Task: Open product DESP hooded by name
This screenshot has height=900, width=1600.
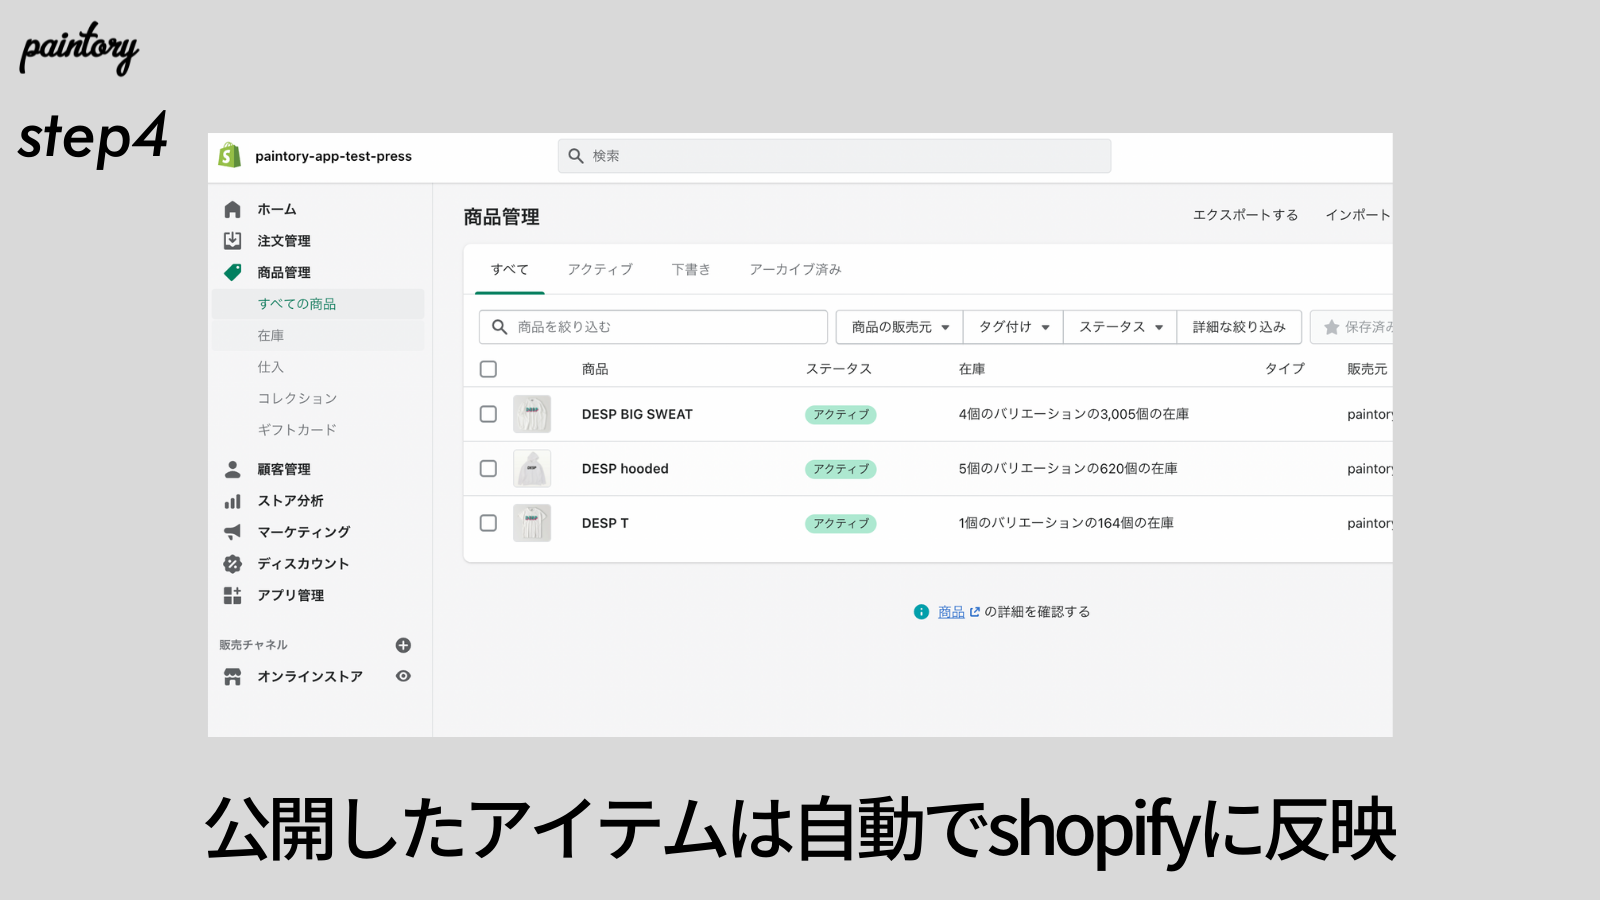Action: tap(625, 468)
